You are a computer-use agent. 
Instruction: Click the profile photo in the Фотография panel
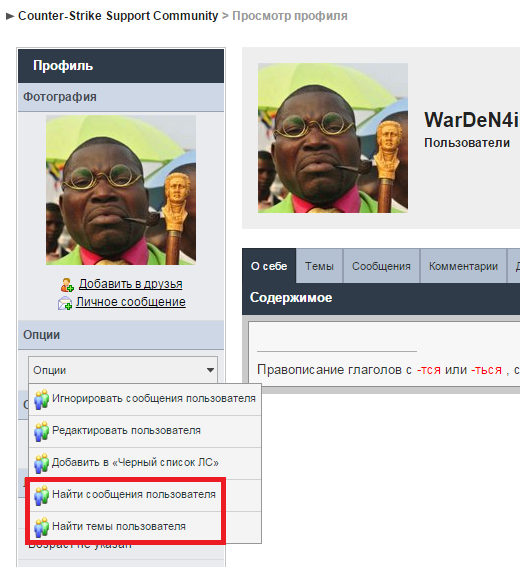121,190
